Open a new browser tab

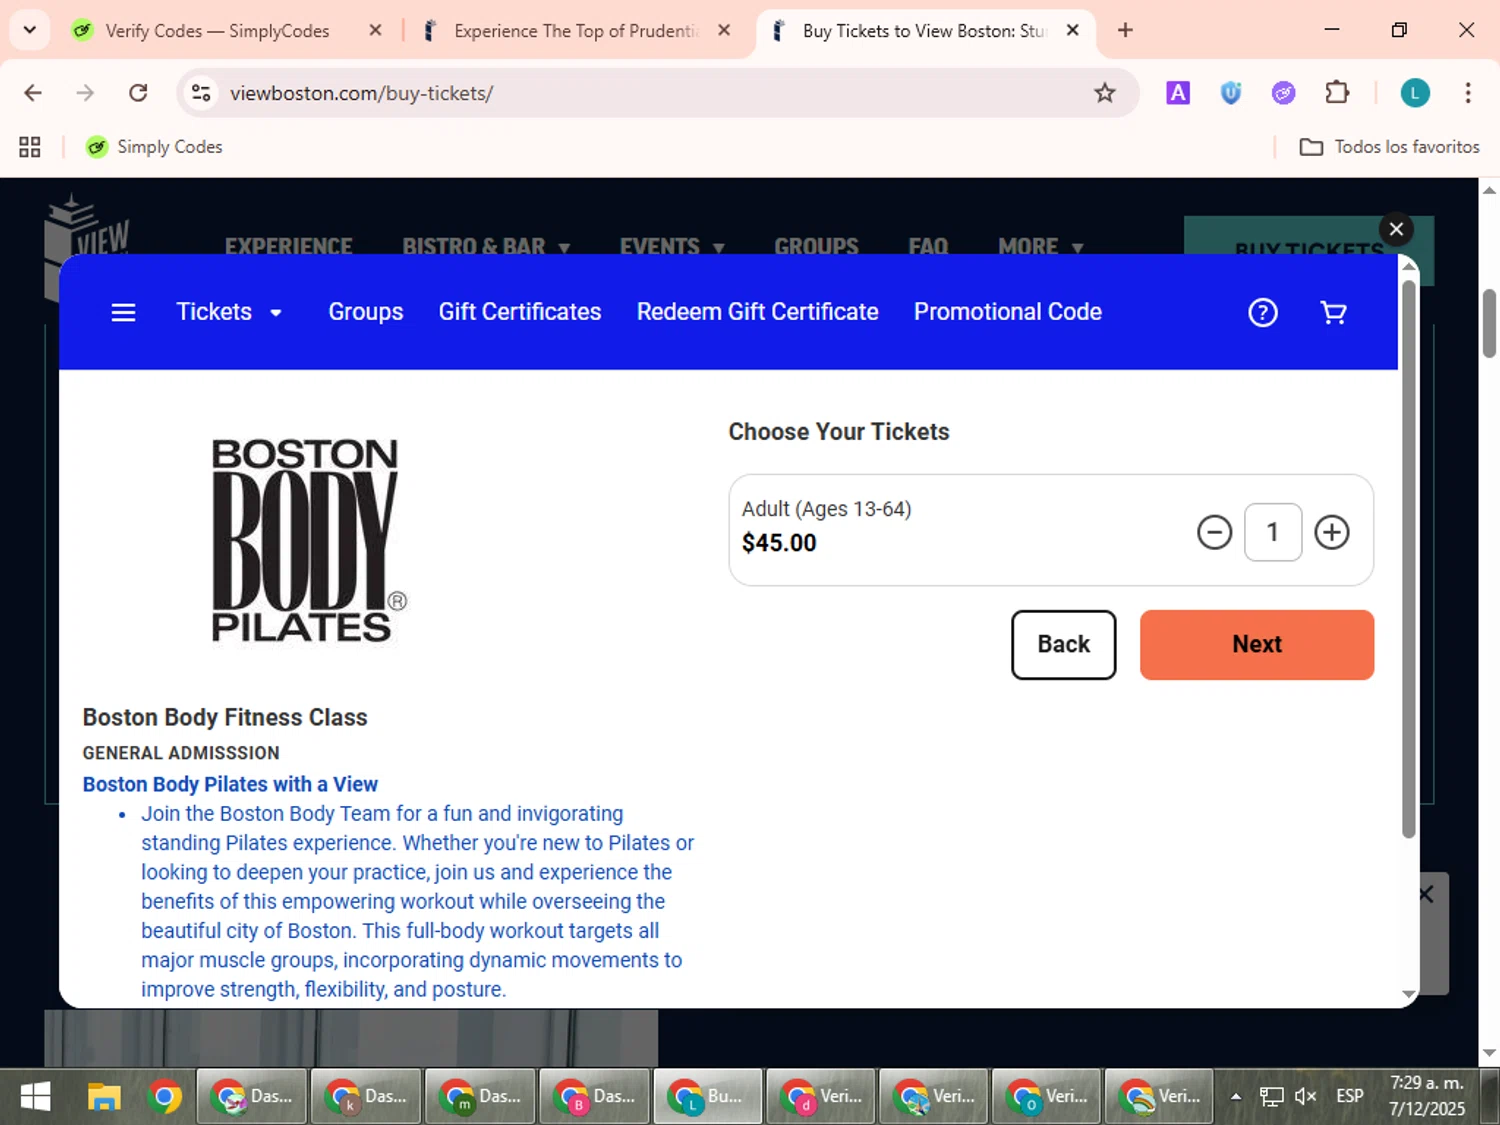1125,30
